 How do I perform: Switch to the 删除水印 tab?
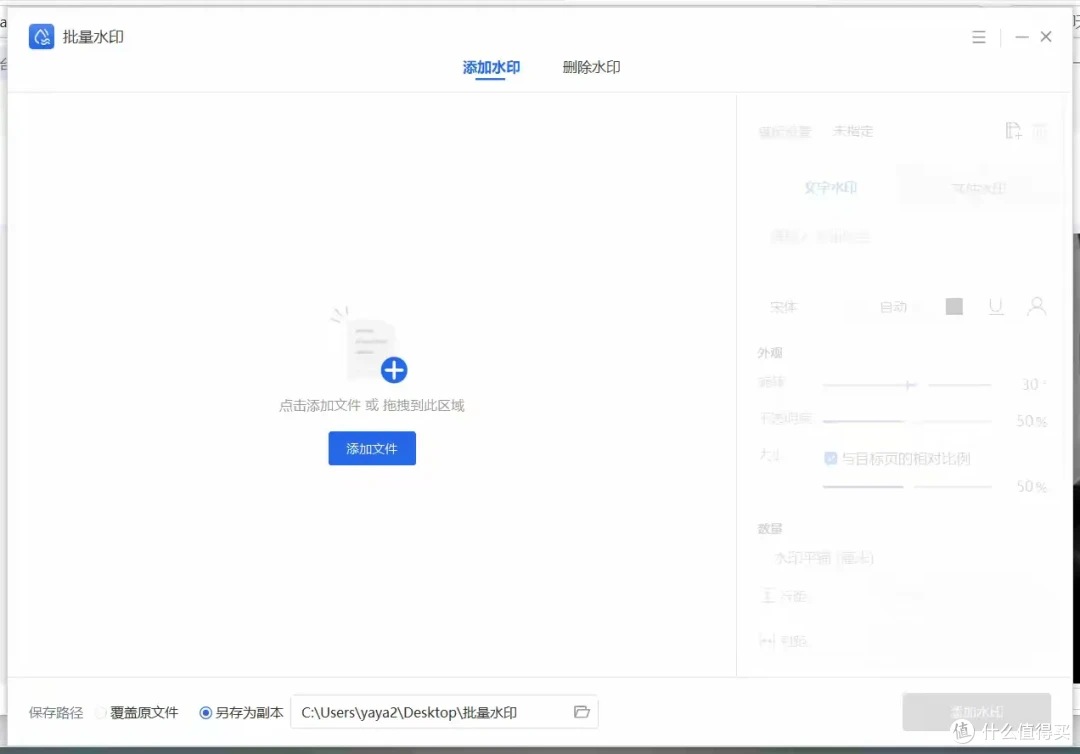[x=592, y=67]
